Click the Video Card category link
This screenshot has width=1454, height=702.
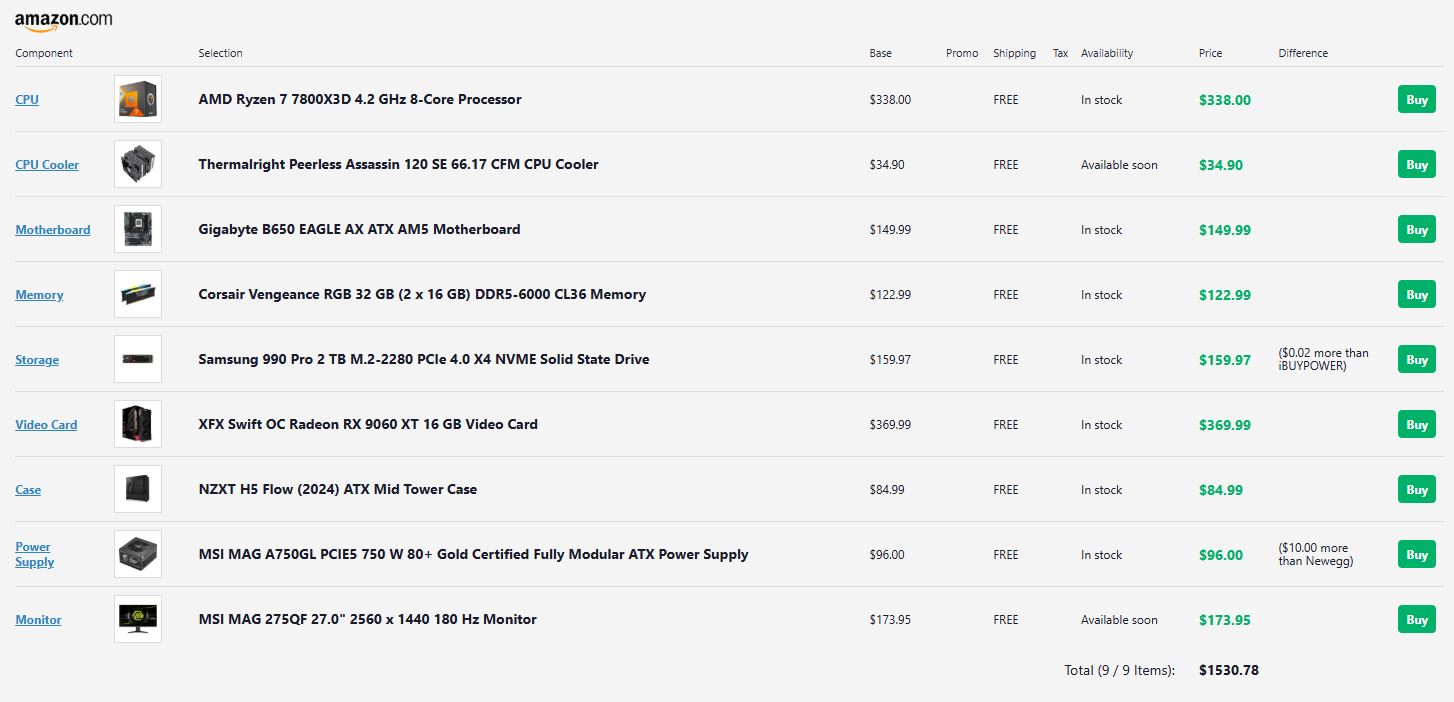coord(46,425)
